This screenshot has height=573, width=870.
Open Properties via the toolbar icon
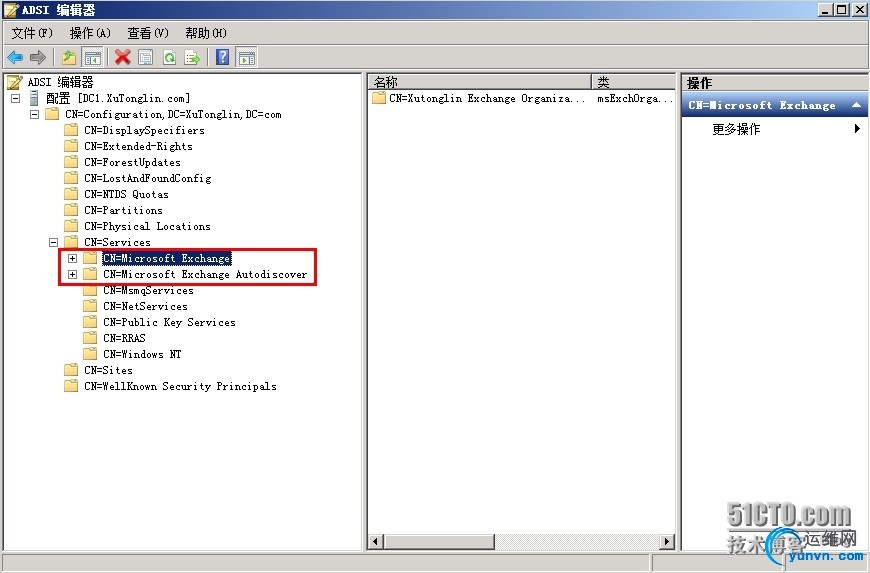click(146, 57)
